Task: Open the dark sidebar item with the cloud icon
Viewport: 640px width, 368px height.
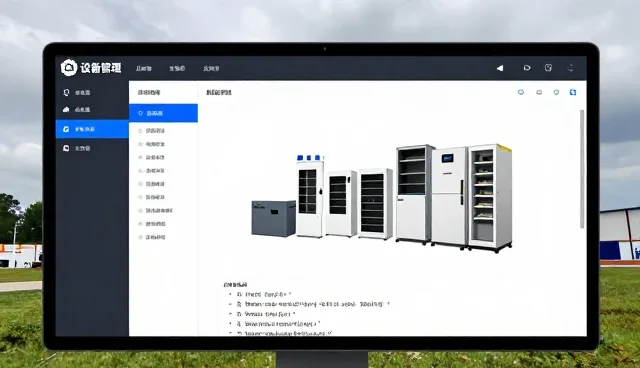Action: coord(92,110)
